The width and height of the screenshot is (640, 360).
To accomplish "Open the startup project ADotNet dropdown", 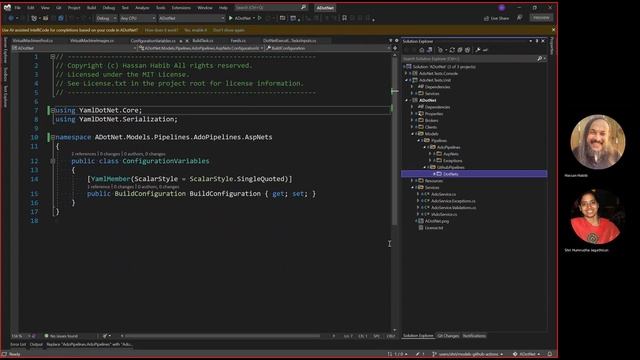I will pos(191,18).
